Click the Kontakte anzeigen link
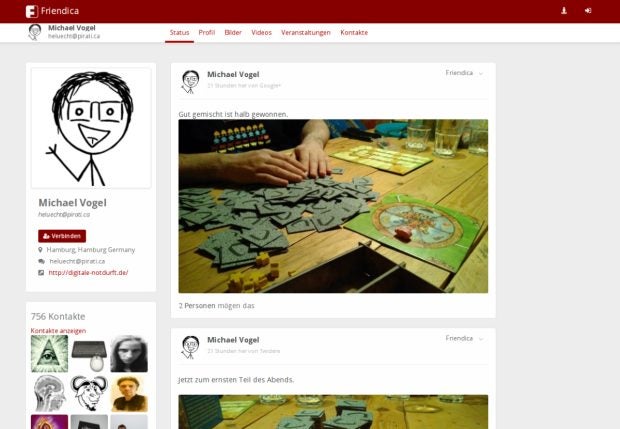 [58, 331]
